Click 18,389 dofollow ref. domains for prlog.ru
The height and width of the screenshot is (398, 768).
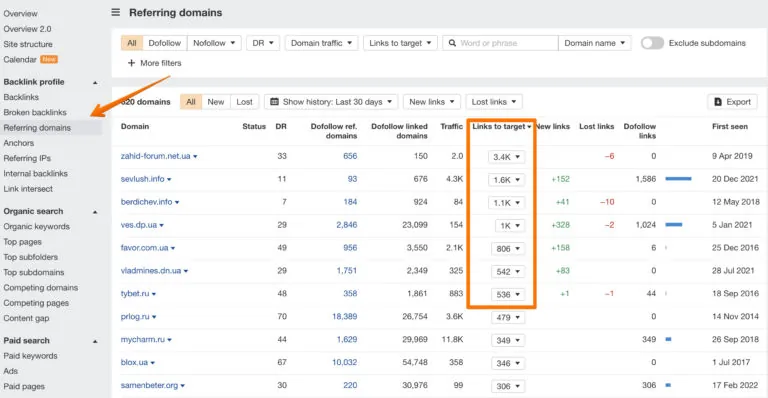tap(344, 316)
